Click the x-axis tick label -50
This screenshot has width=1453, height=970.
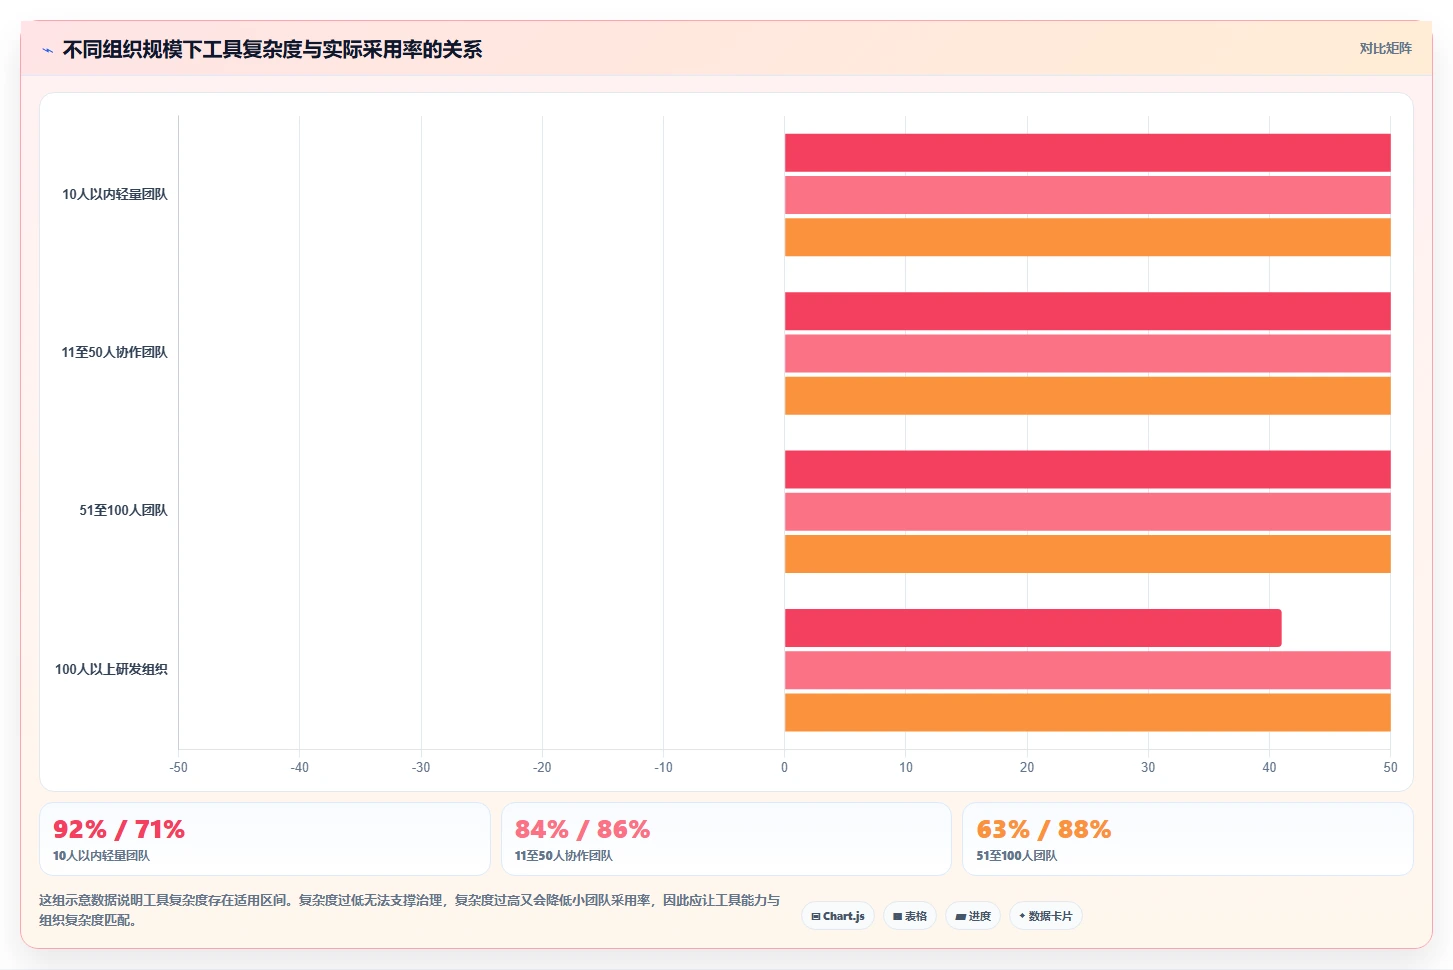click(178, 767)
